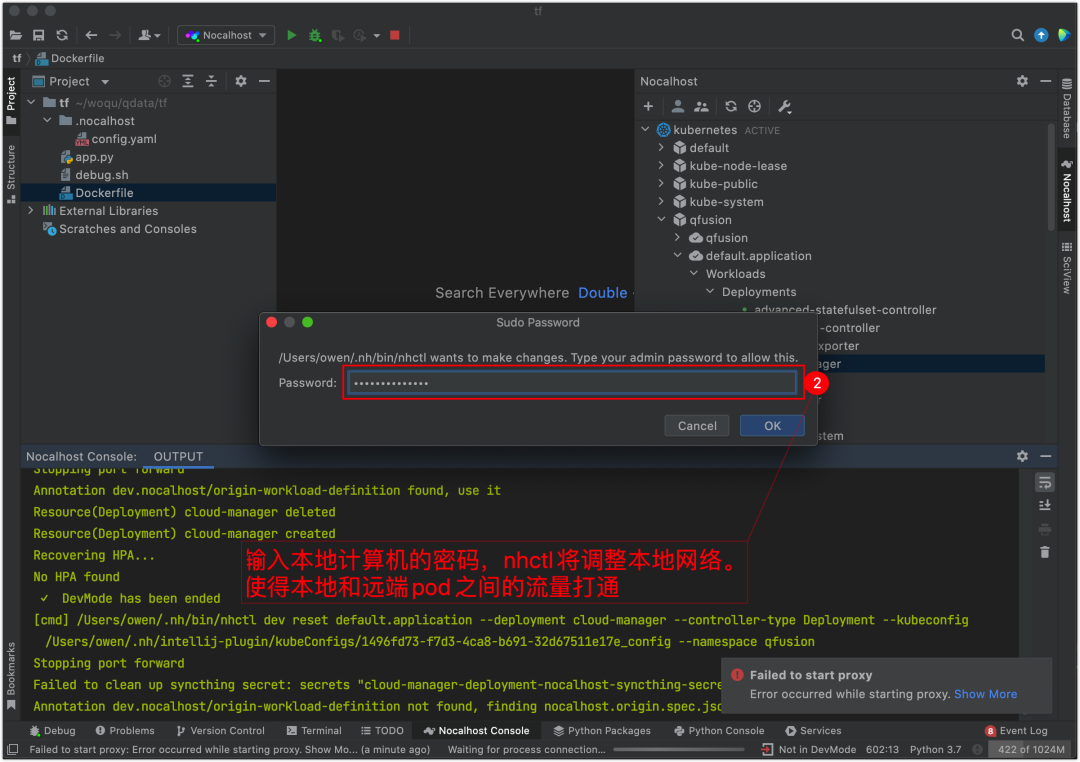Collapse the .nocalhost folder
1080x762 pixels.
pyautogui.click(x=48, y=121)
